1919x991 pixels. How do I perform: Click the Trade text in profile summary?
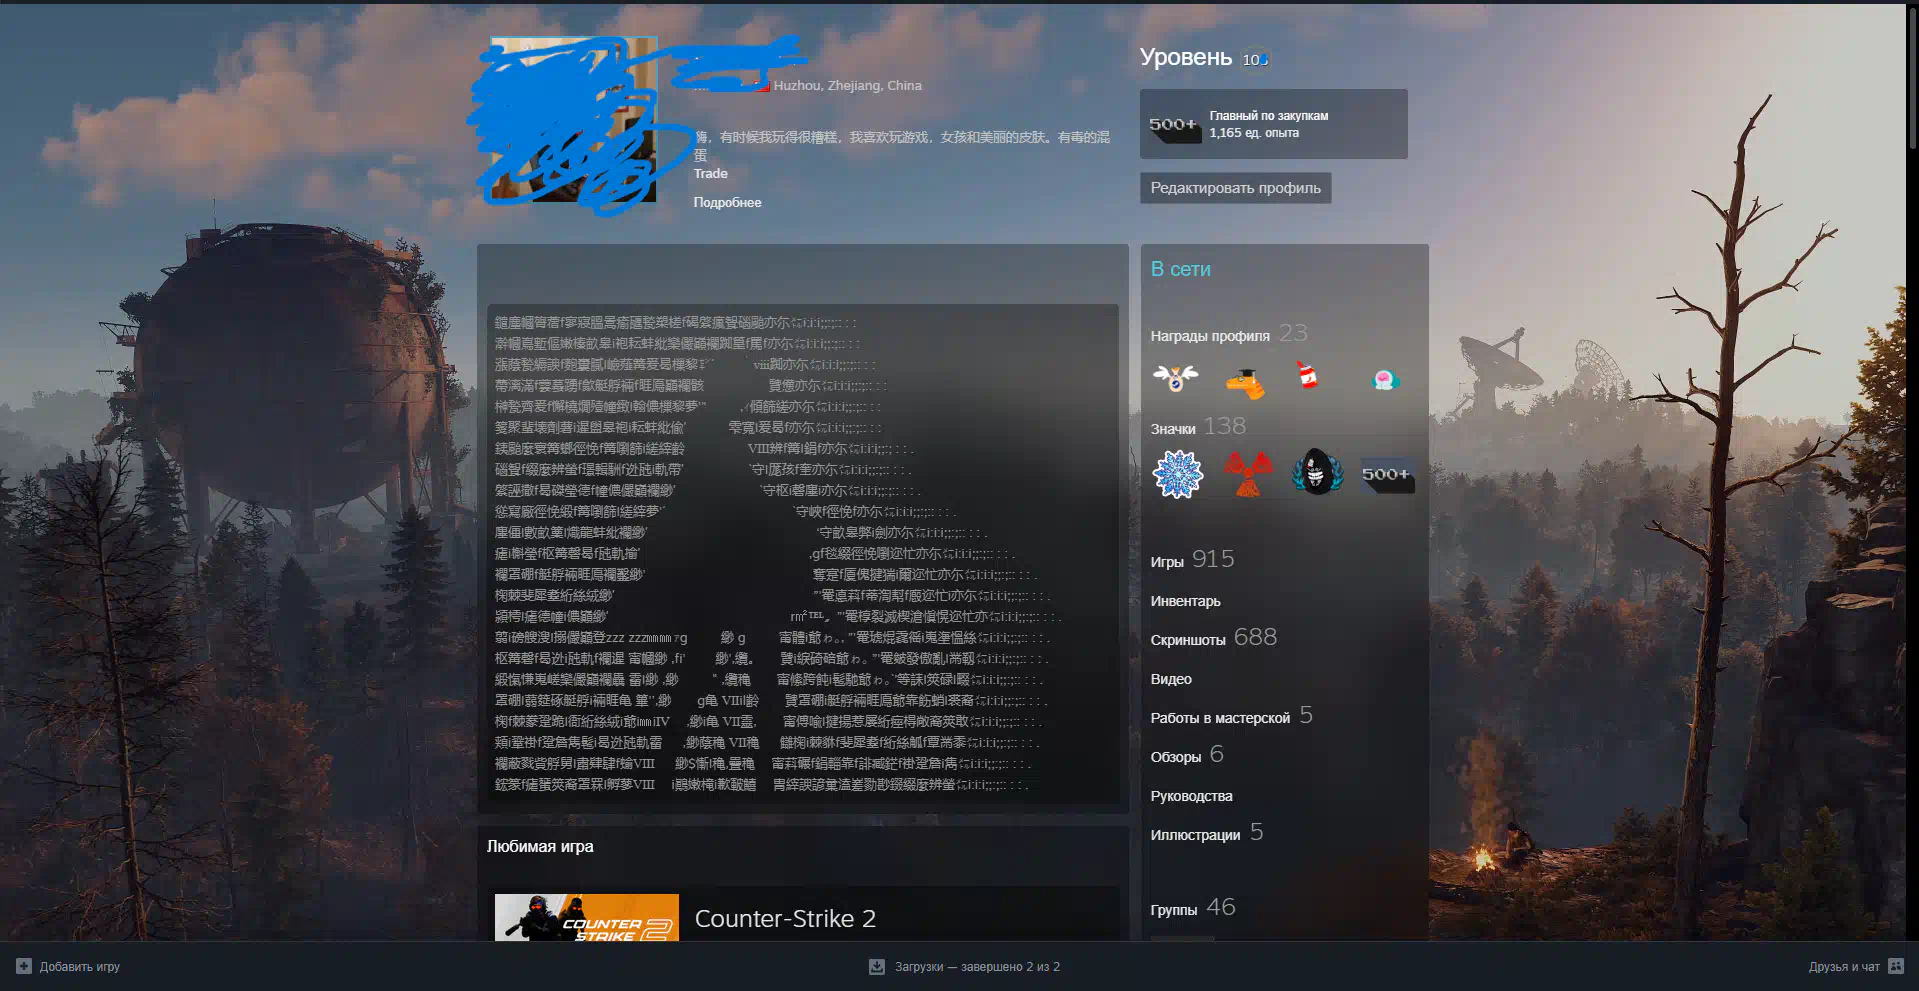pyautogui.click(x=710, y=173)
